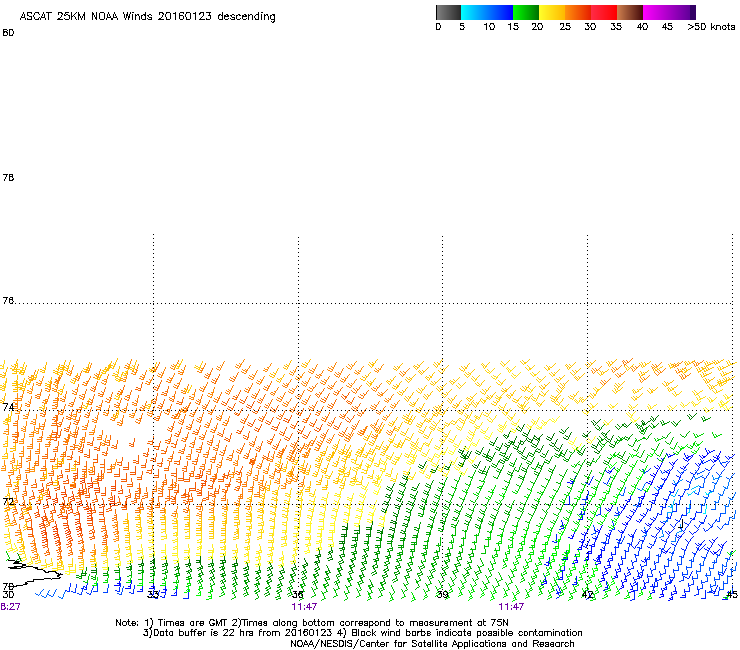740x650 pixels.
Task: Click the 78 latitude axis label
Action: click(8, 177)
